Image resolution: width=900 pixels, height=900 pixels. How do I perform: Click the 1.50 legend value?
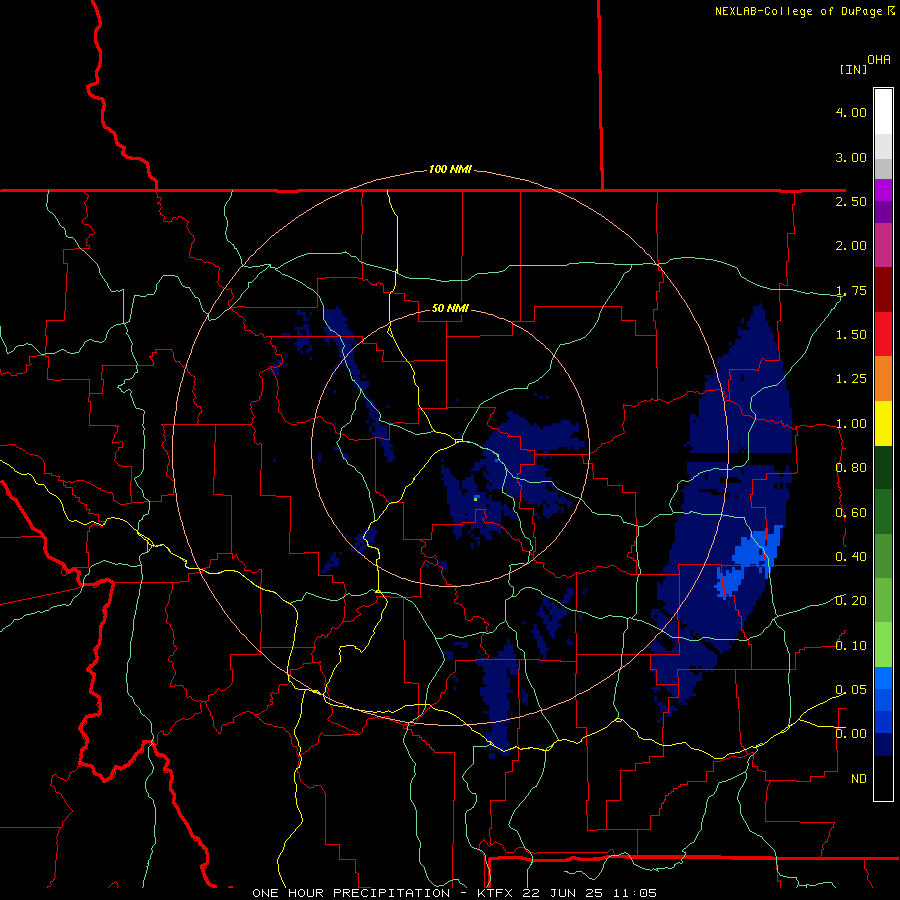pos(851,335)
